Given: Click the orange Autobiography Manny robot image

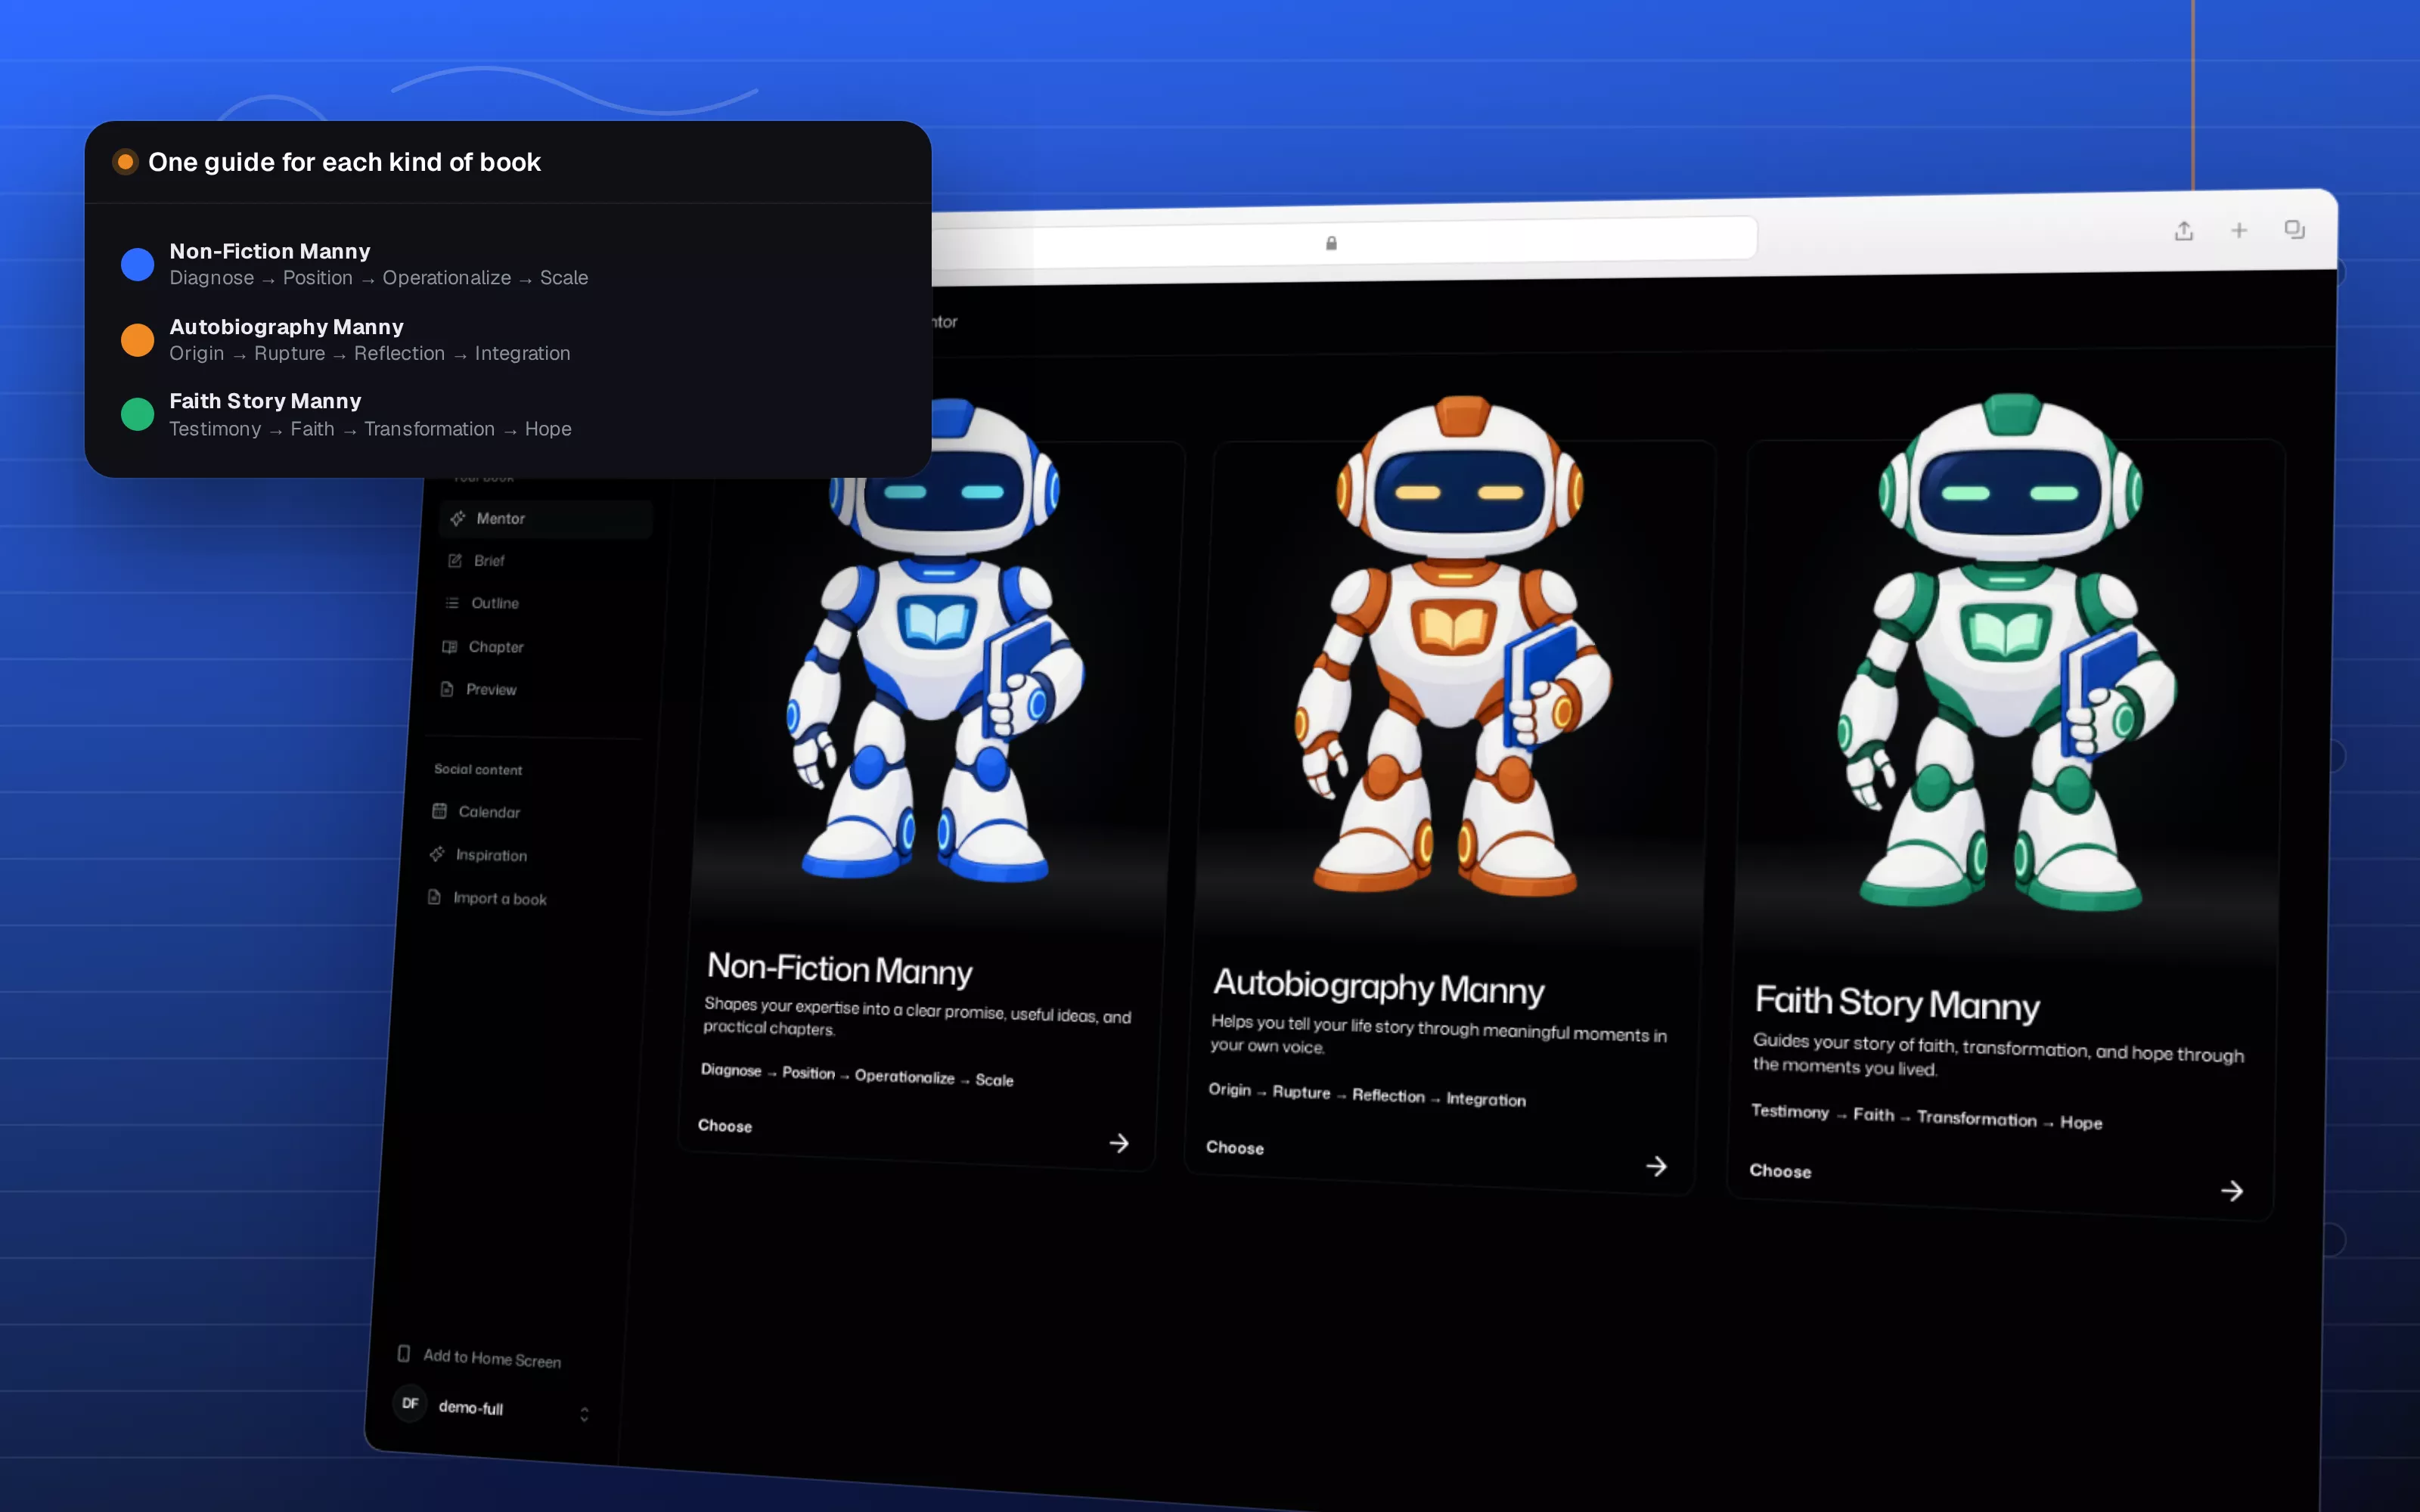Looking at the screenshot, I should (x=1453, y=645).
